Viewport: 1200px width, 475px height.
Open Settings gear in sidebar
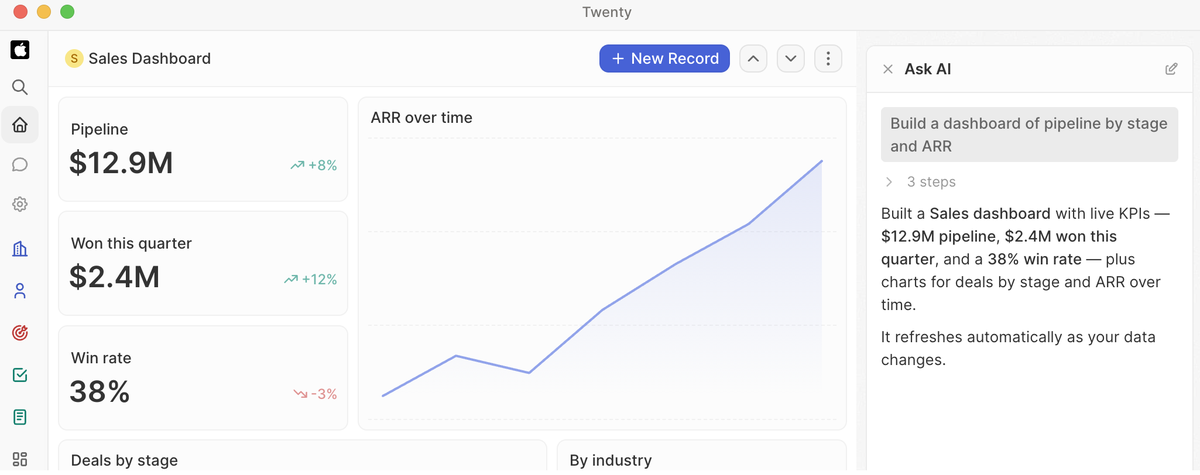(x=20, y=204)
